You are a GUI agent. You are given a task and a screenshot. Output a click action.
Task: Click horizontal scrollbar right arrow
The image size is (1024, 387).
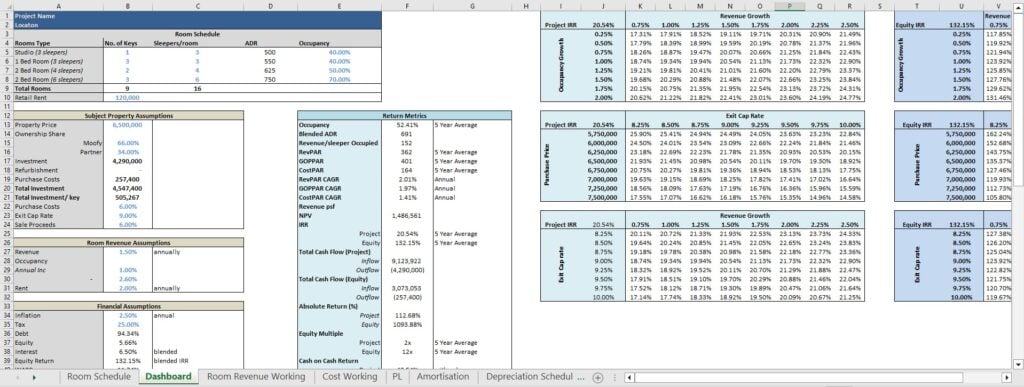click(1006, 377)
